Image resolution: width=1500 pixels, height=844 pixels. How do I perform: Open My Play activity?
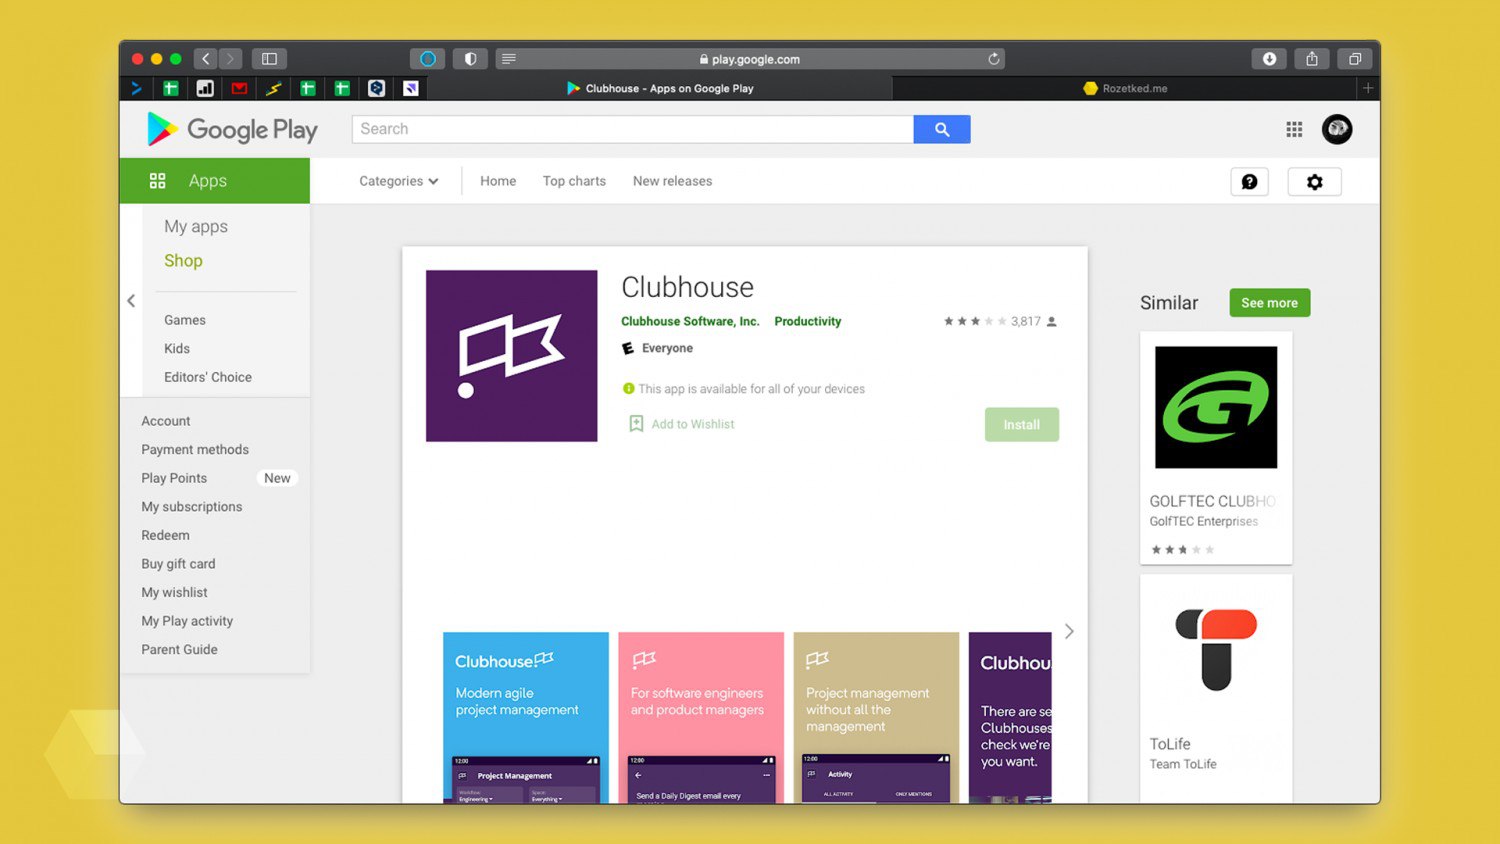[187, 621]
